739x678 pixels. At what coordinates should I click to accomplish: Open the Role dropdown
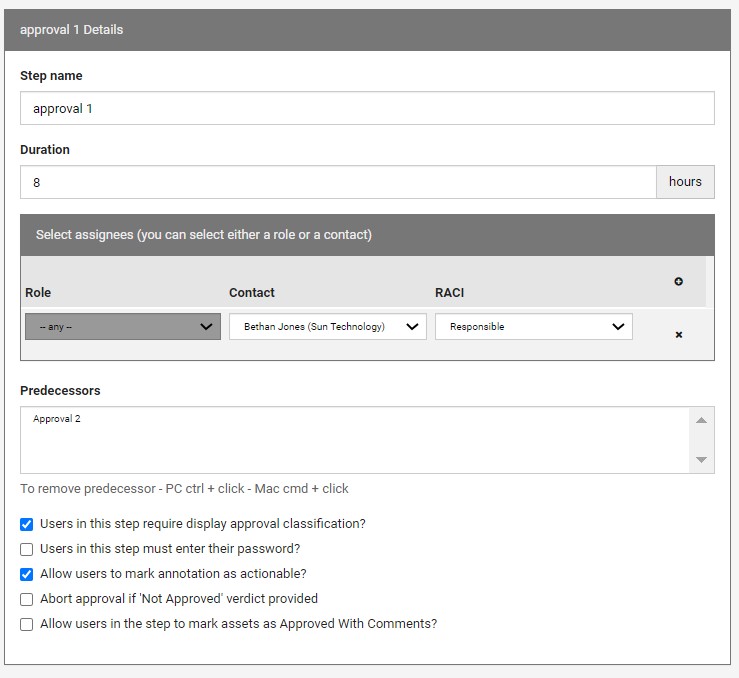(123, 327)
